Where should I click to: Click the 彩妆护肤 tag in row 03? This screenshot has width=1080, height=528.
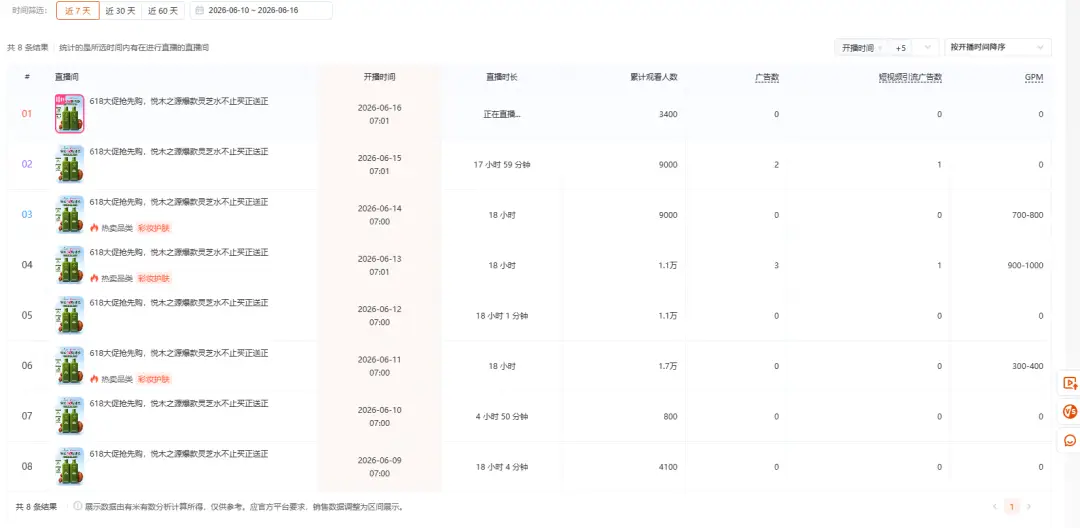(154, 228)
